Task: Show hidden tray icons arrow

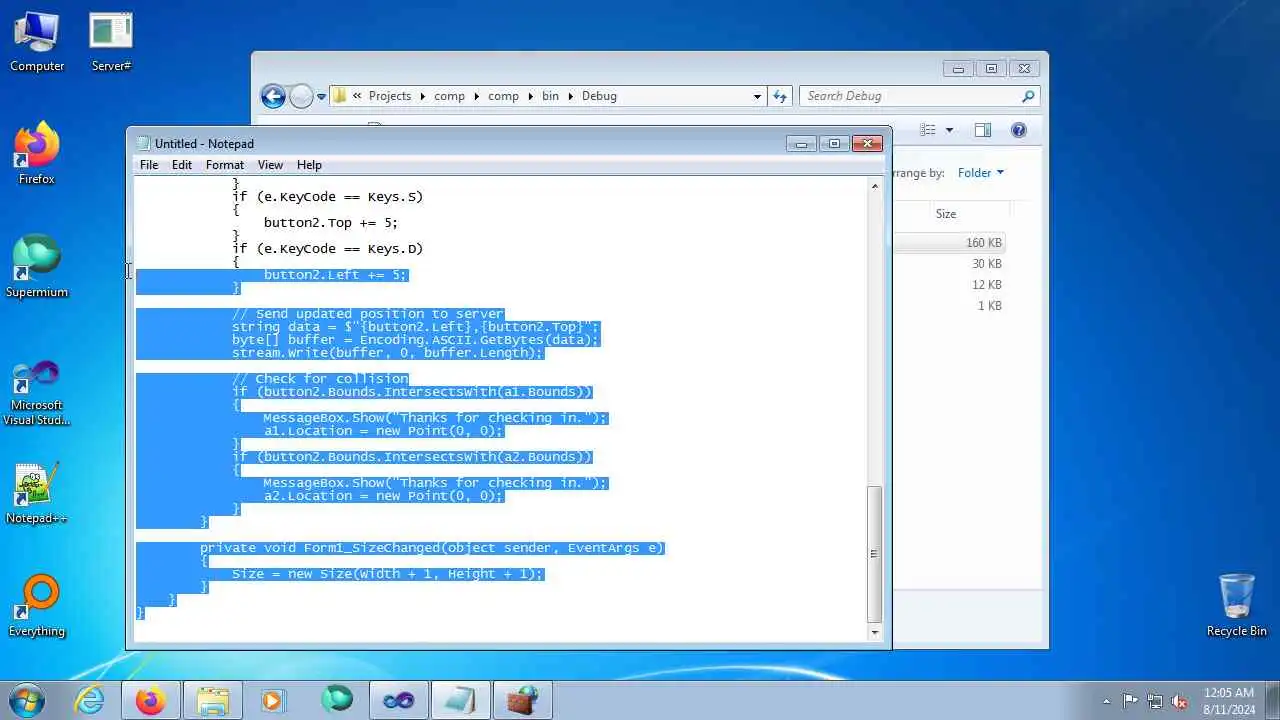Action: (x=1105, y=701)
